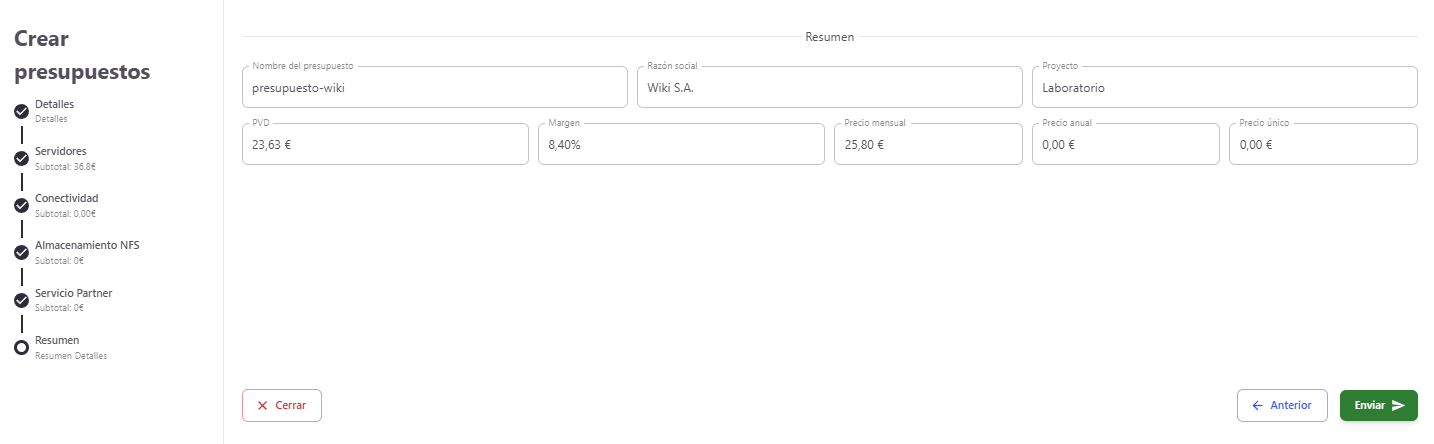Submit the budget with Enviar button
This screenshot has height=444, width=1434.
(1378, 406)
